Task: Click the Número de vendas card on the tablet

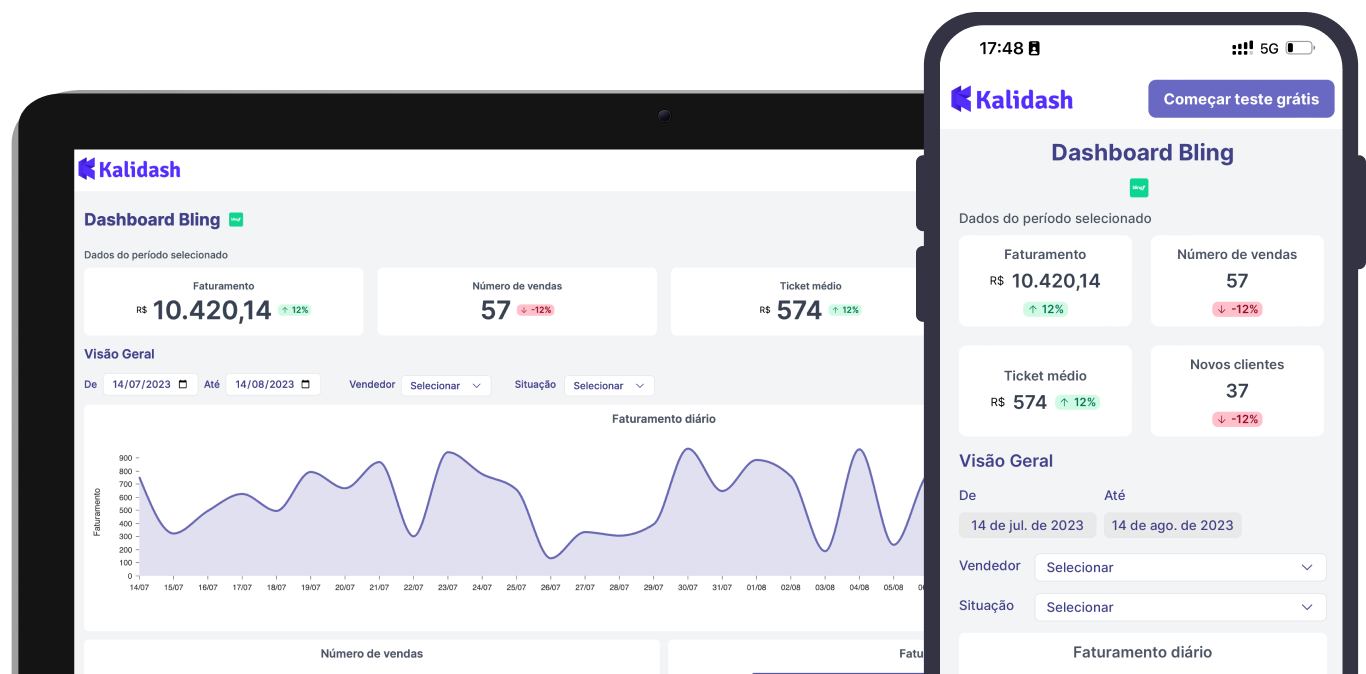Action: (x=517, y=301)
